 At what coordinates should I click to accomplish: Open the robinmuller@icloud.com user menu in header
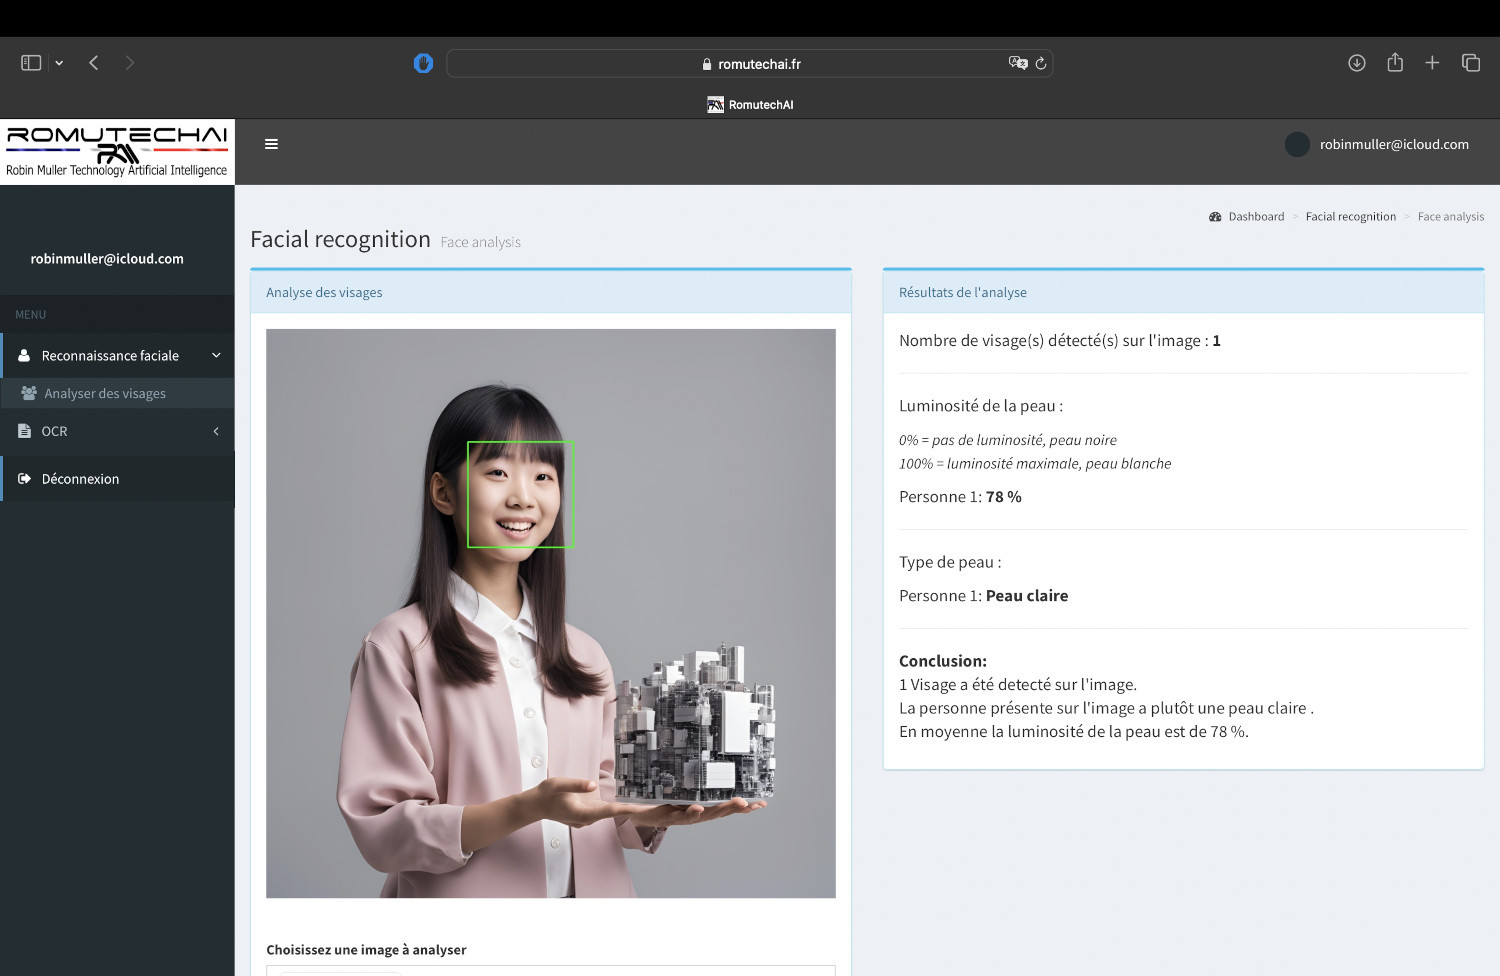click(1378, 145)
